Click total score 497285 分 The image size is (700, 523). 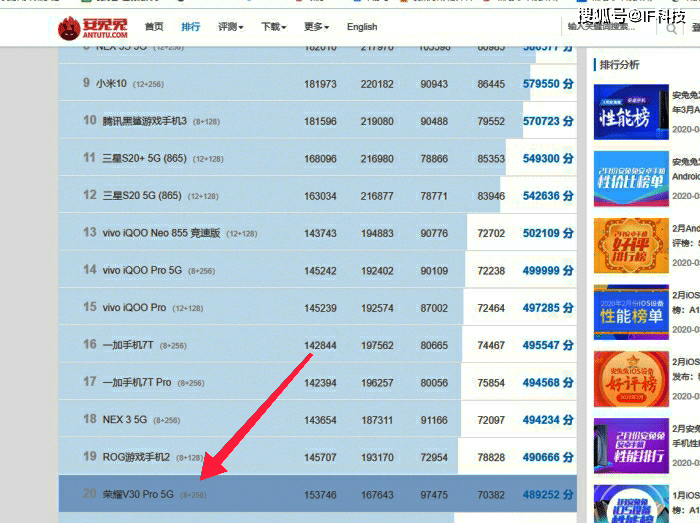pyautogui.click(x=548, y=307)
